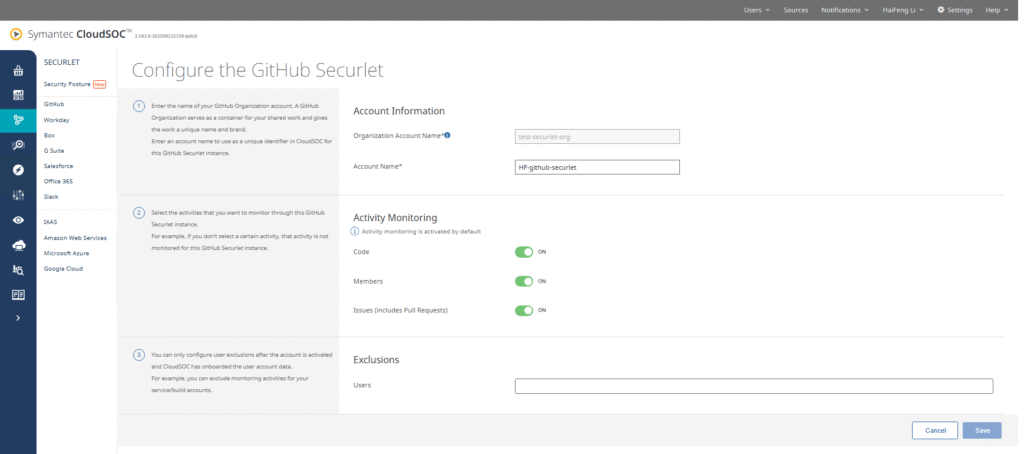Click the Save button
The height and width of the screenshot is (454, 1024).
pos(981,430)
